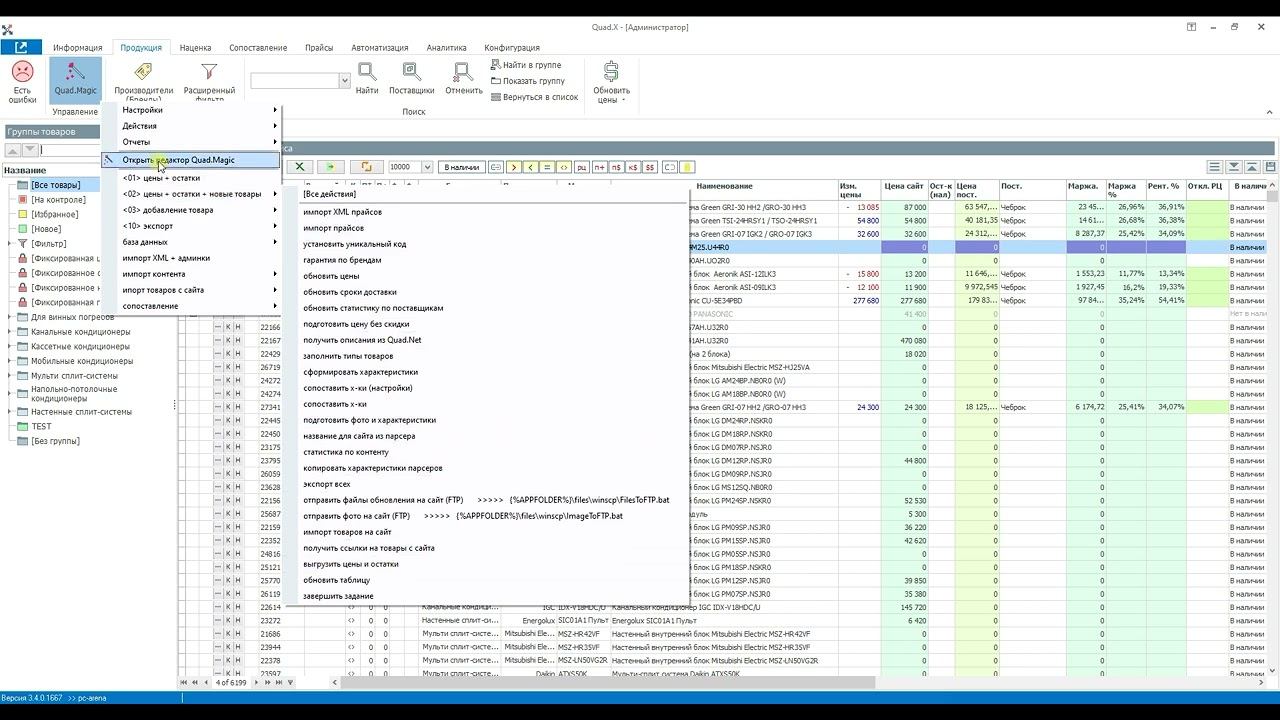Switch to the Наценка ribbon tab
Screen dimensions: 1280x720
coord(196,47)
